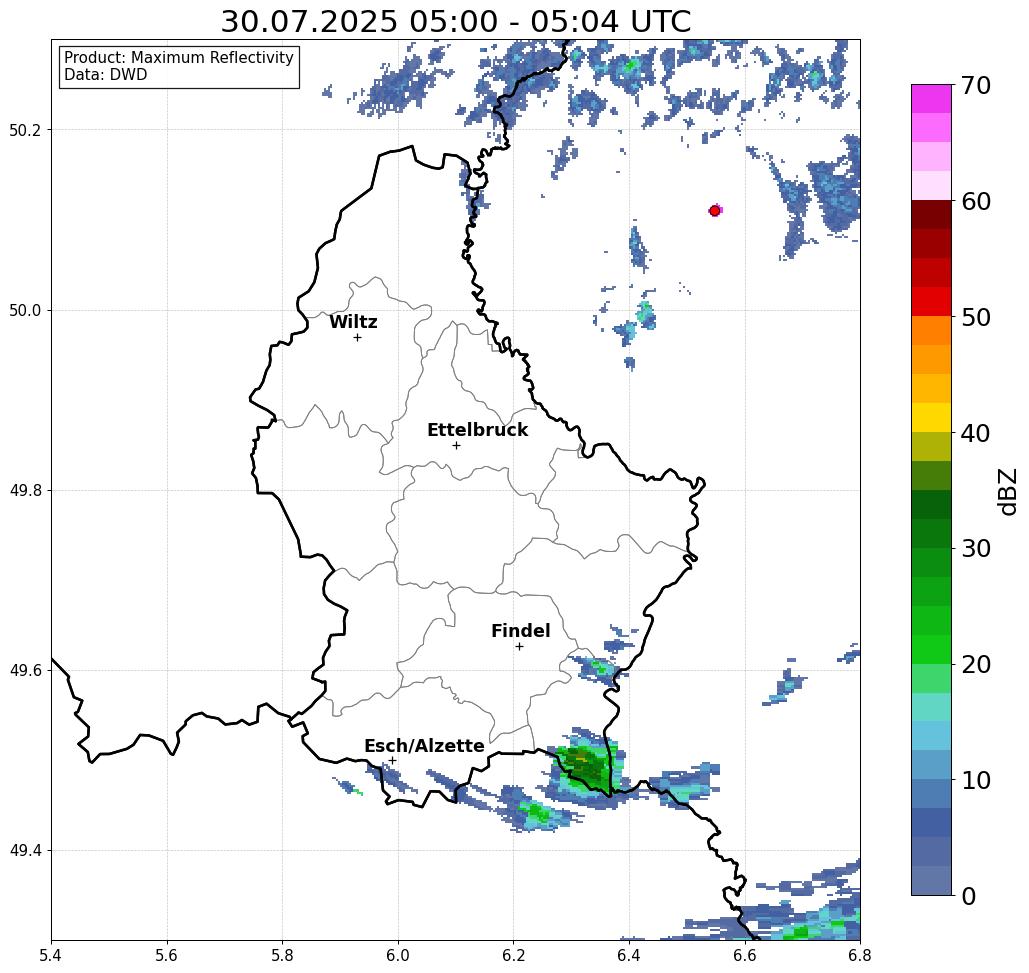Click the latitude tick label 49.4
Image resolution: width=1029 pixels, height=973 pixels.
[x=25, y=851]
